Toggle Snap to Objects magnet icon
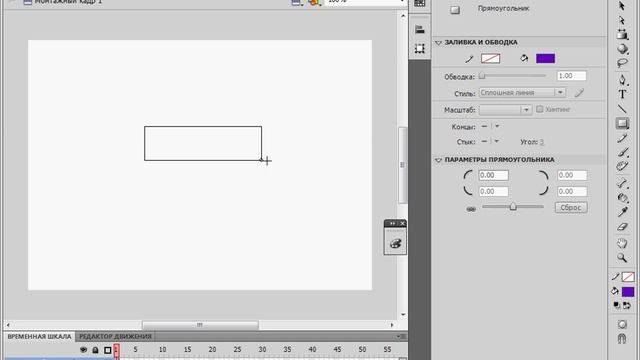Viewport: 640px width, 360px height. [622, 339]
